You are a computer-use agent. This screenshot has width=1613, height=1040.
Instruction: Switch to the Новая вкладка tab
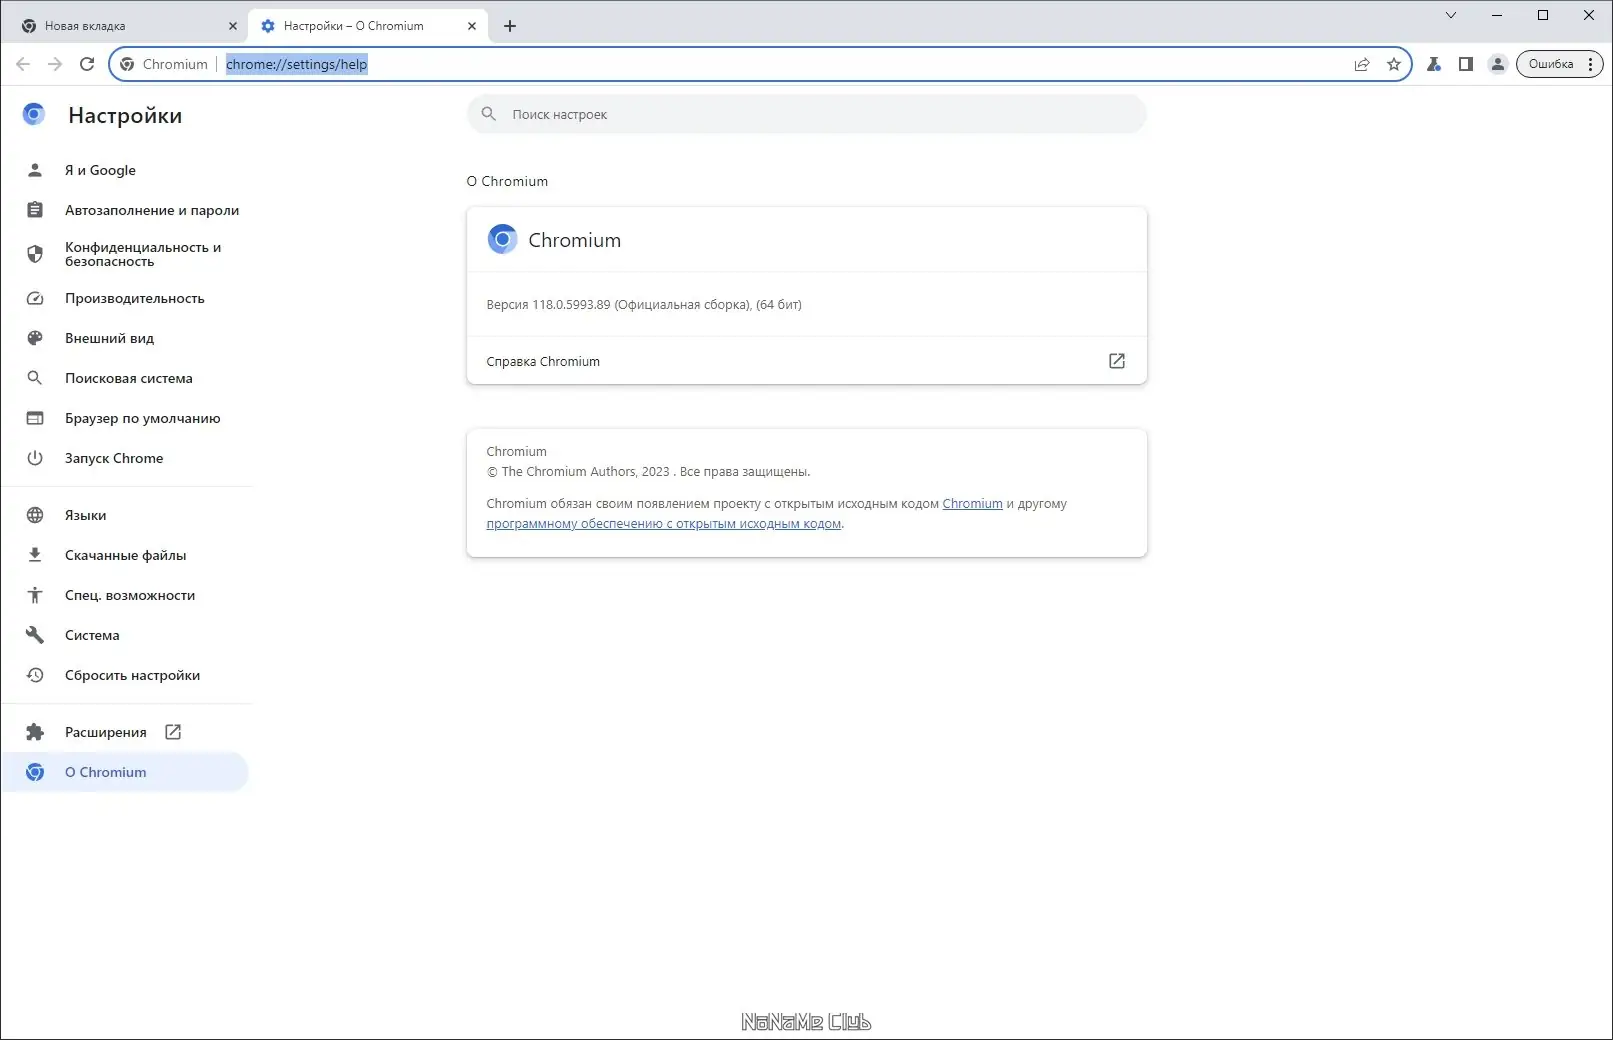[122, 26]
